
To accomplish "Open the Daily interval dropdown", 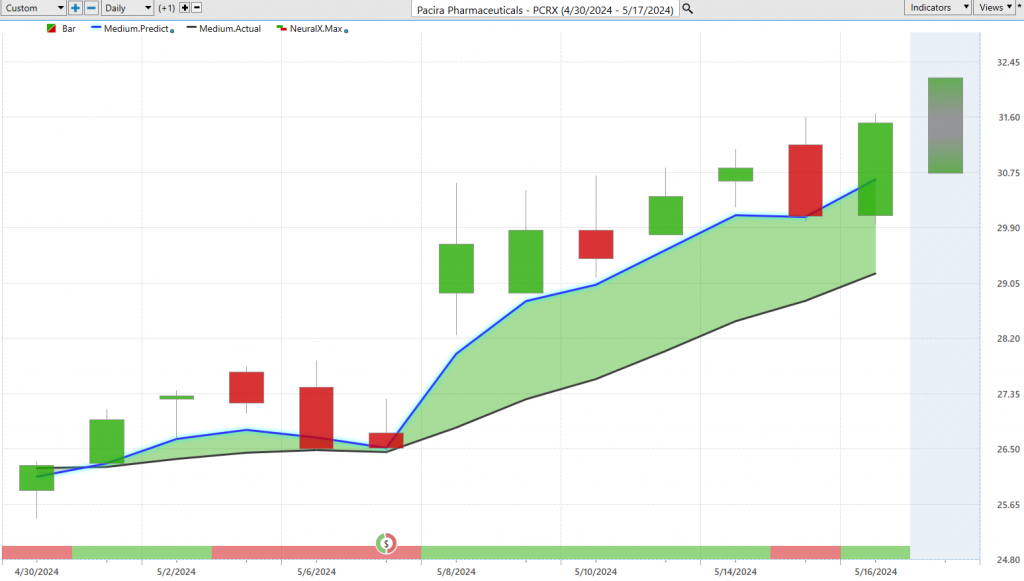I will click(129, 8).
